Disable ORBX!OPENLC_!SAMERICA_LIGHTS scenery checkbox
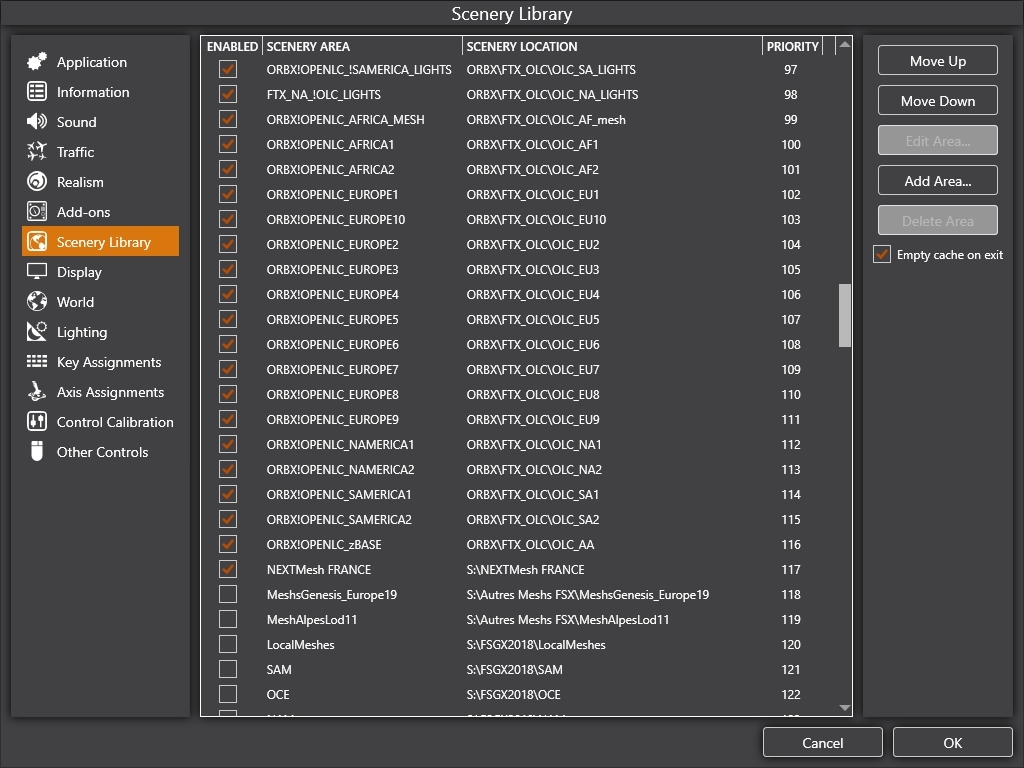 [x=228, y=69]
